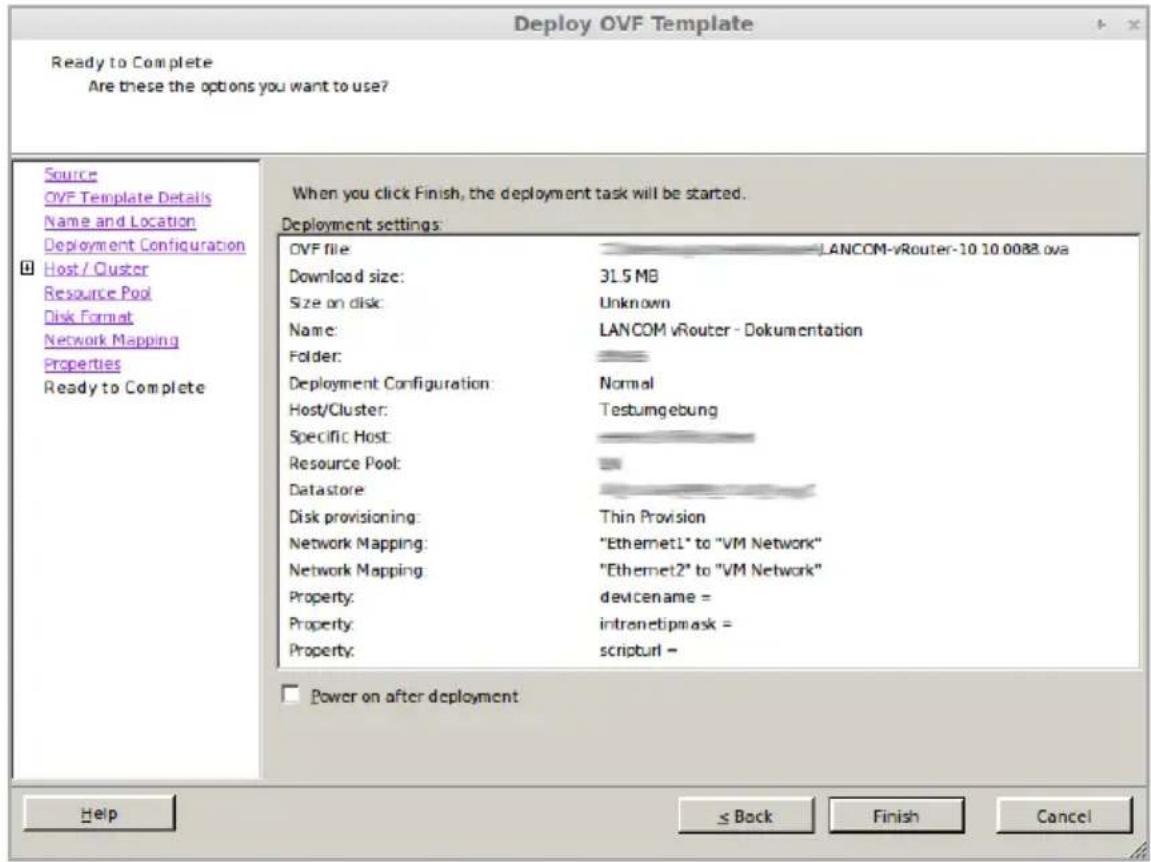Select the LANCOM-vRouter-10.10.0088.ova file value
The height and width of the screenshot is (862, 1151).
click(944, 250)
